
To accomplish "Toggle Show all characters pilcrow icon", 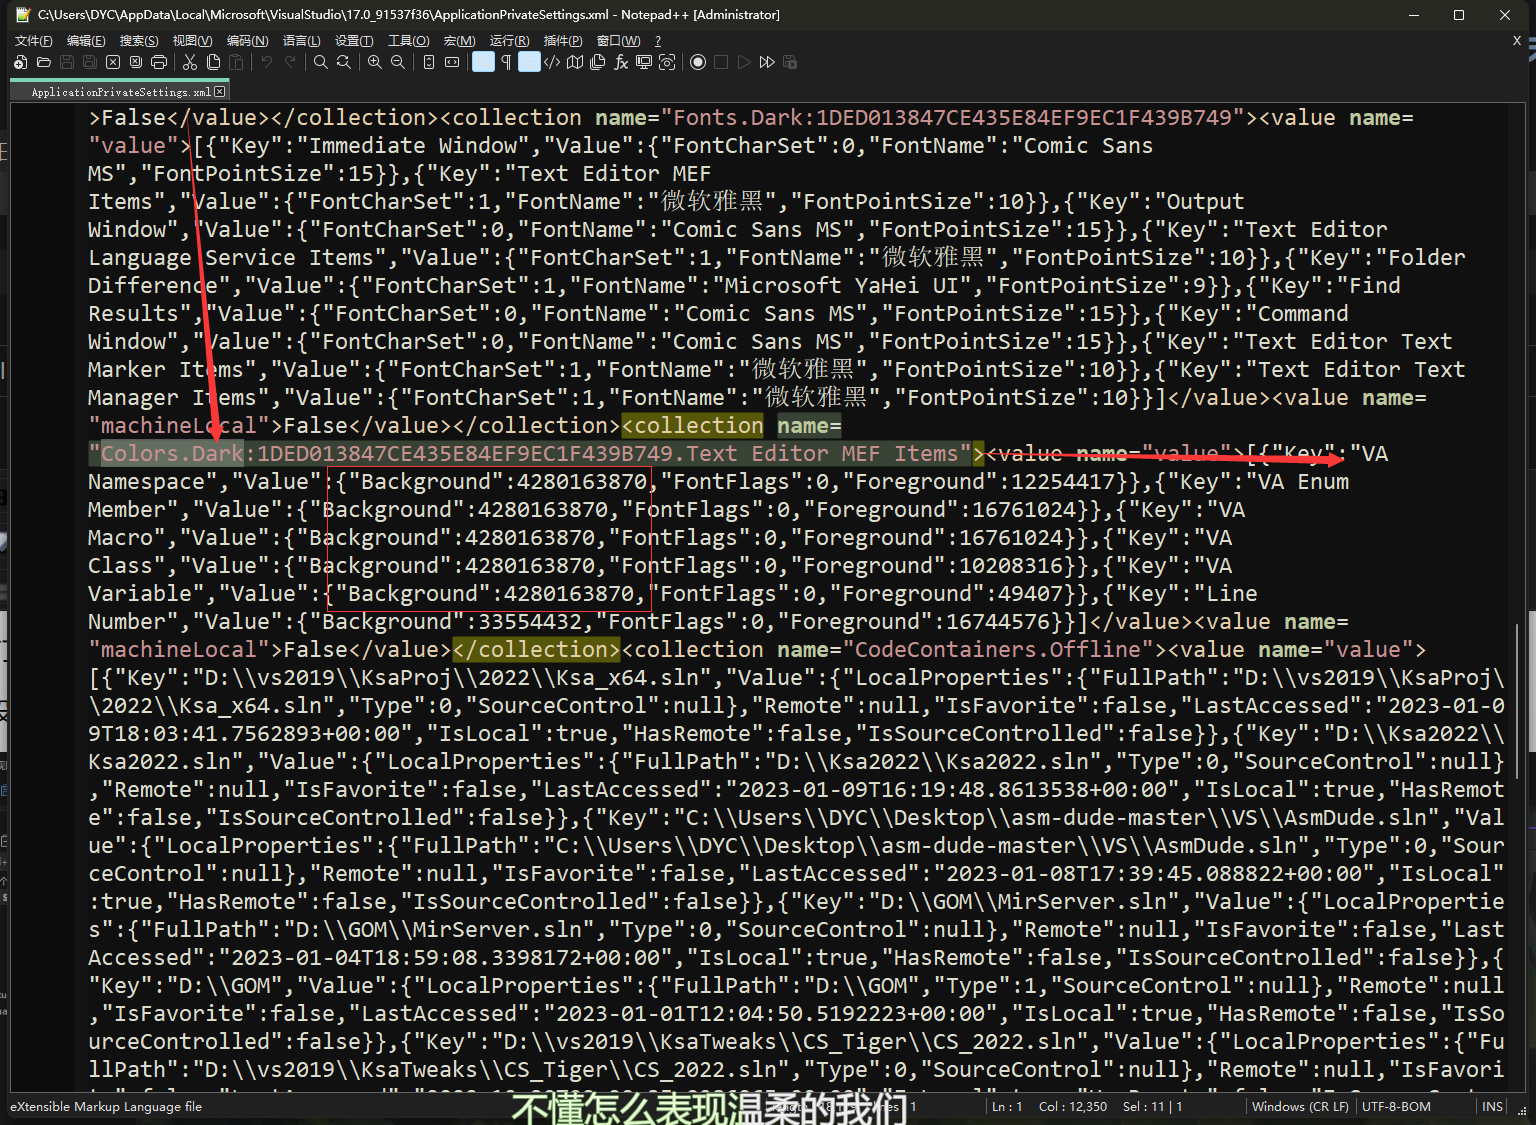I will 506,62.
